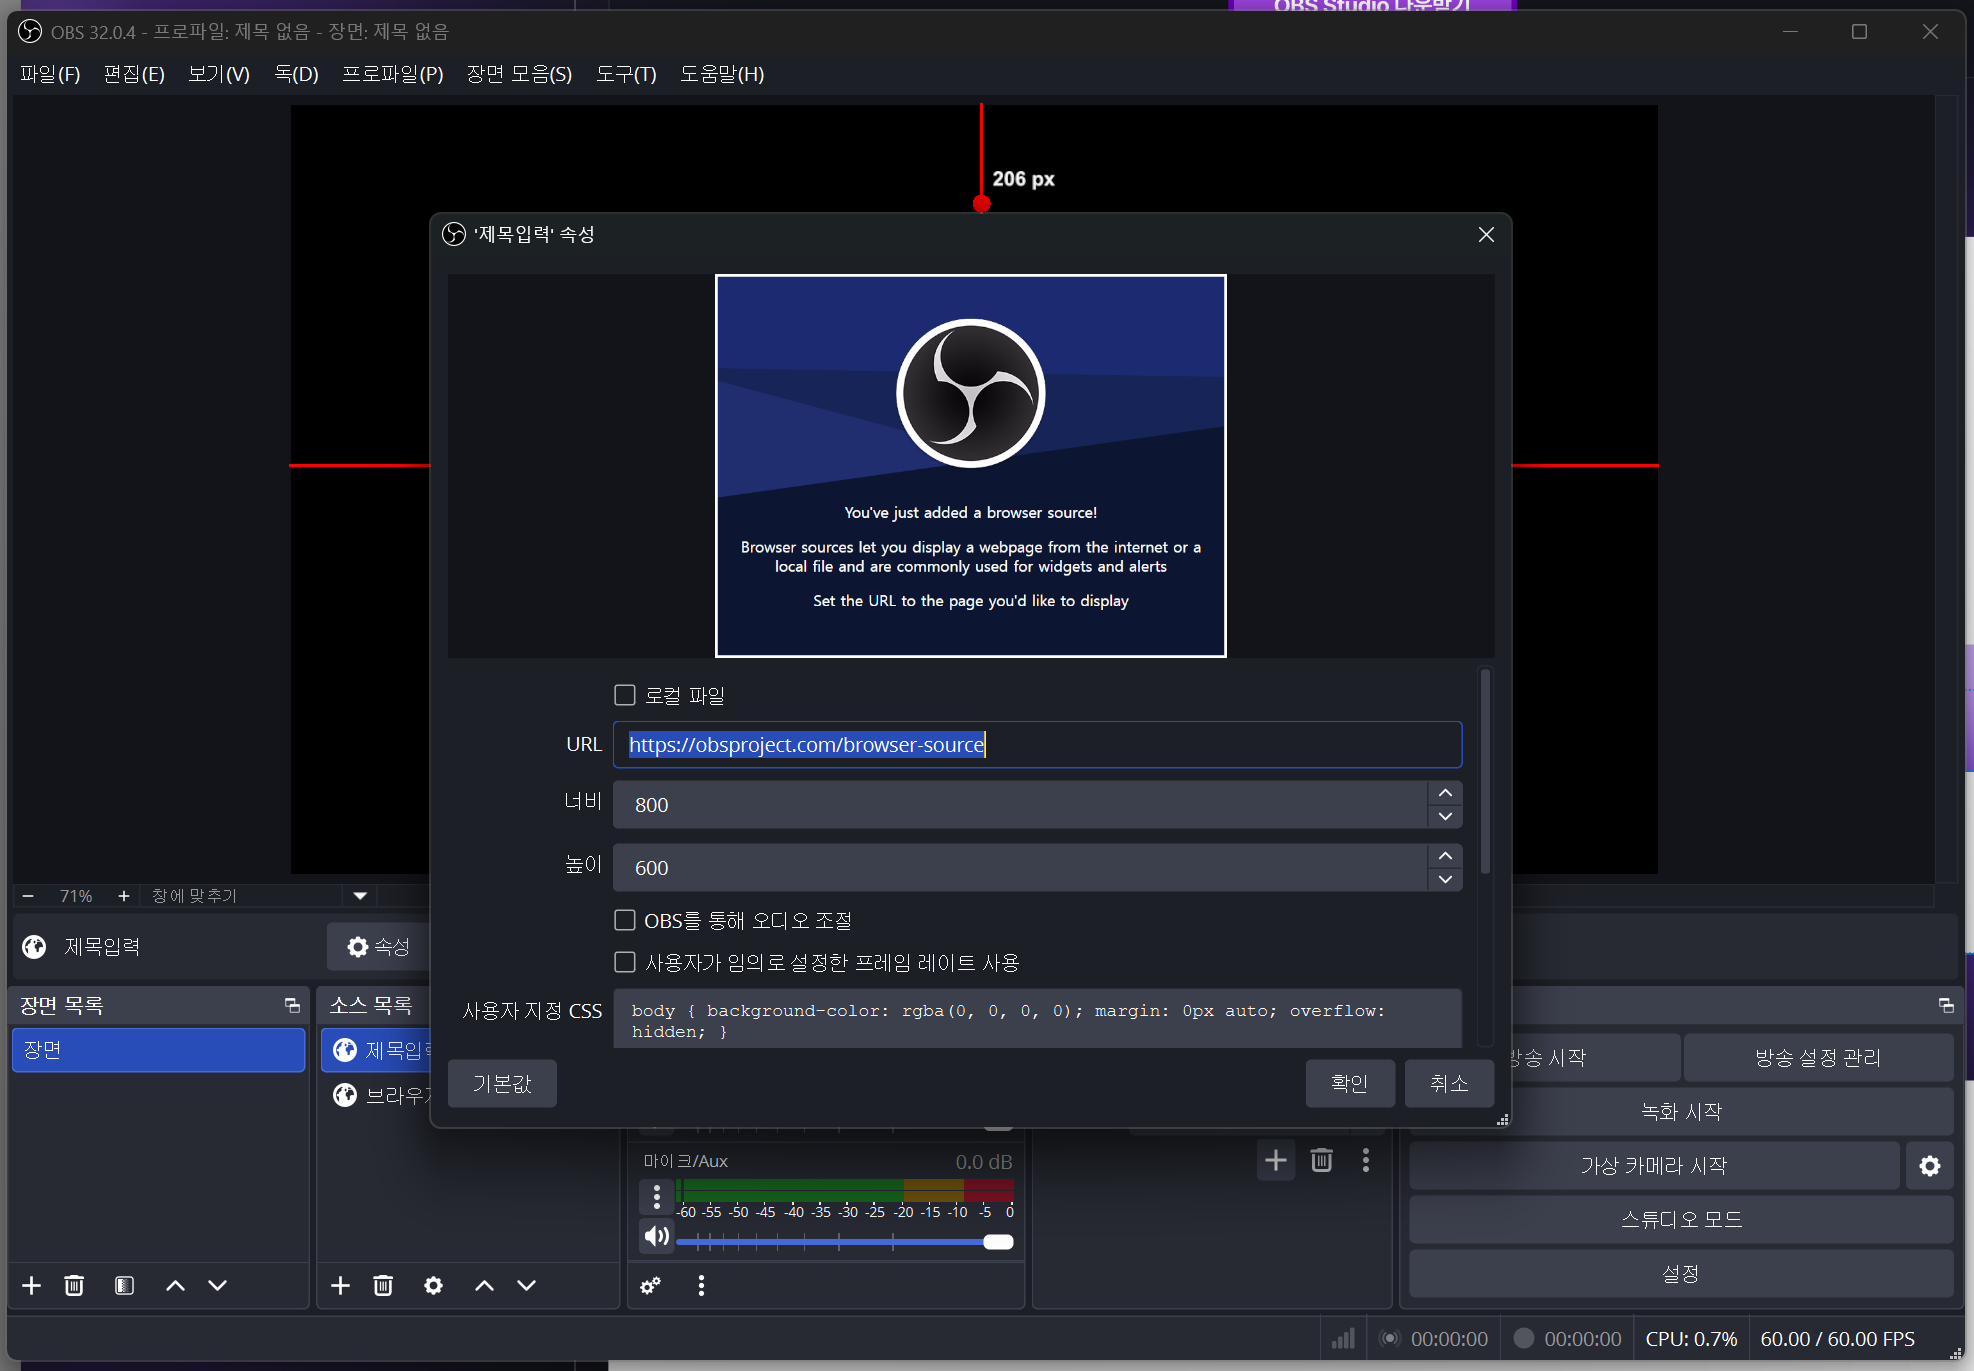This screenshot has height=1371, width=1974.
Task: Click the 기본값 defaults button
Action: [x=502, y=1083]
